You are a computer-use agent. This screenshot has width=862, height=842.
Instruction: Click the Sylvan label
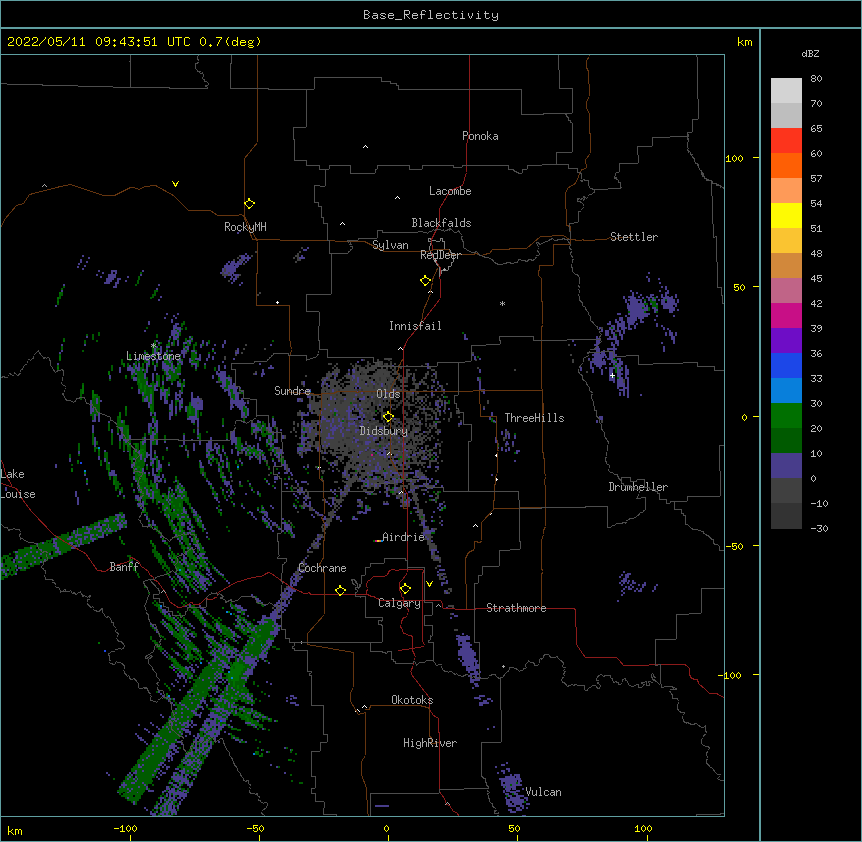click(390, 245)
